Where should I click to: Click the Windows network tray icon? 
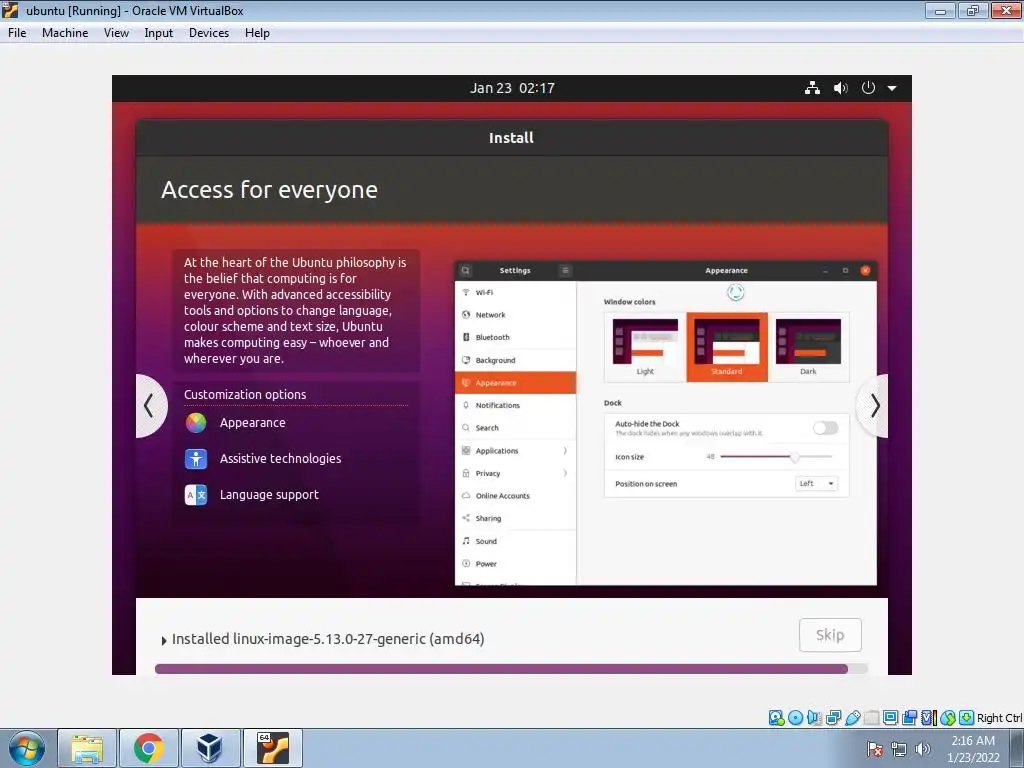click(899, 749)
